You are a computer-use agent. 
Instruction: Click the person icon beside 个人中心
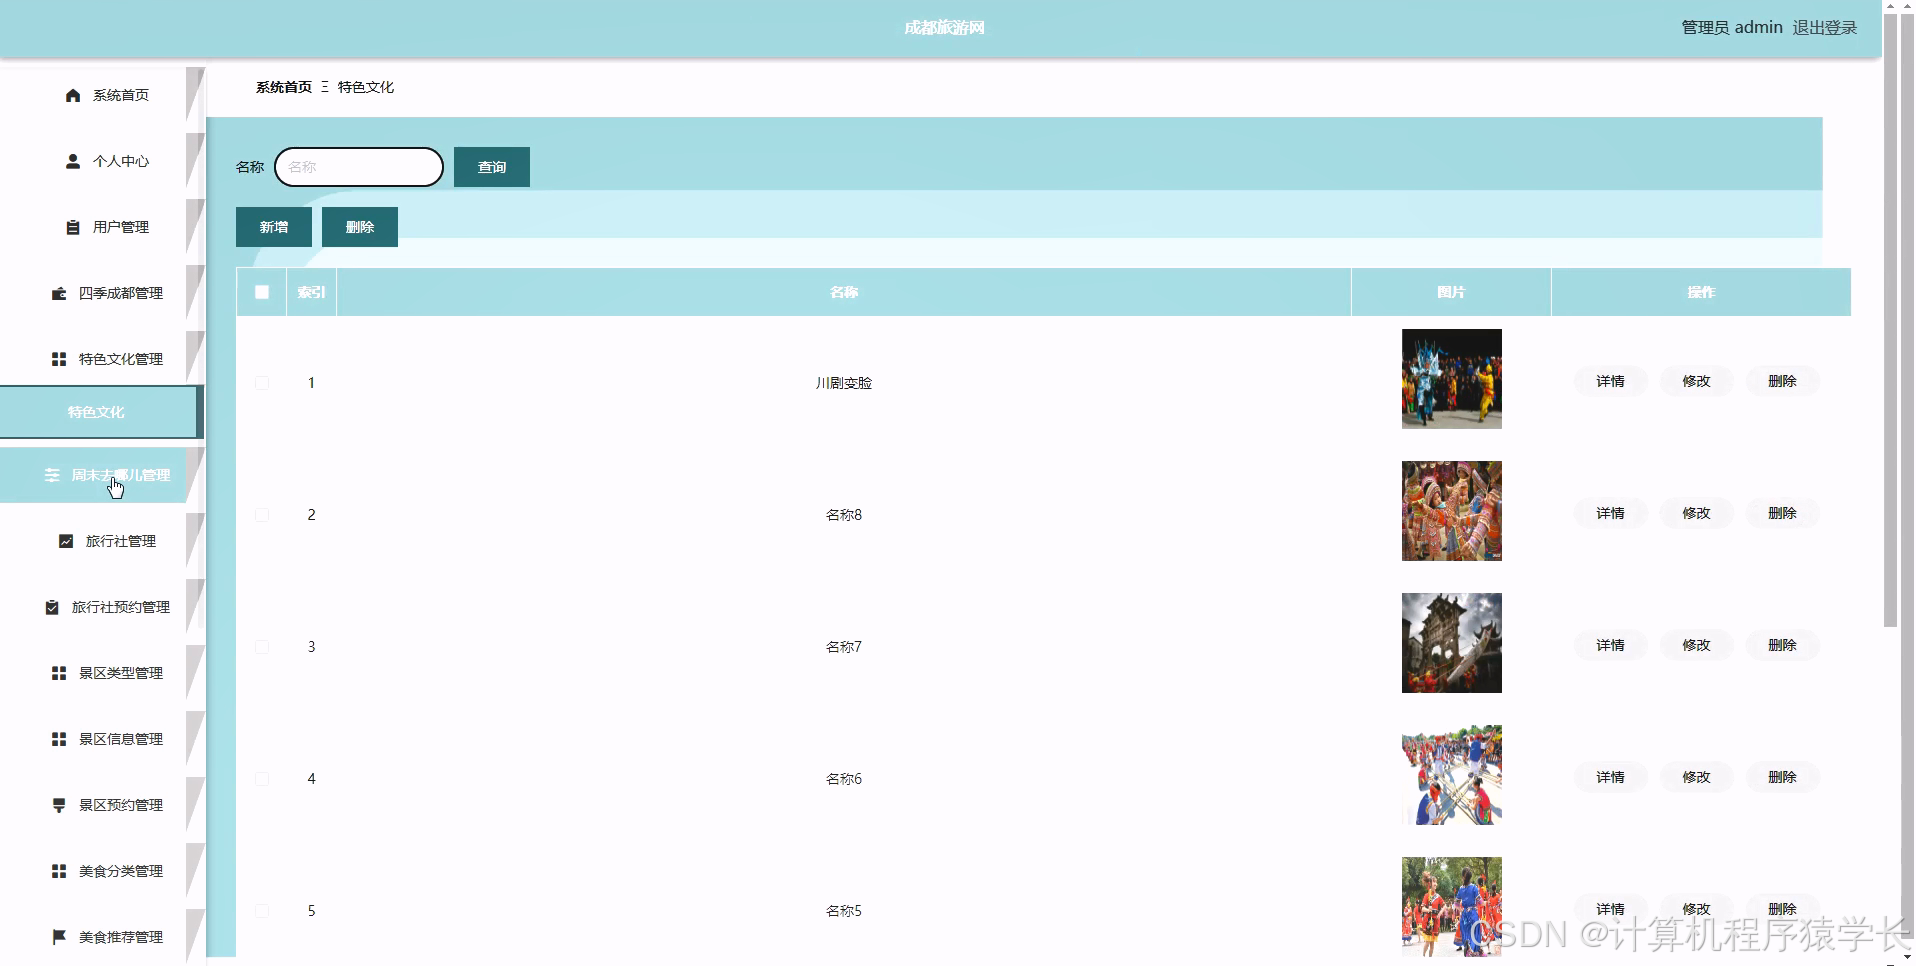[73, 161]
